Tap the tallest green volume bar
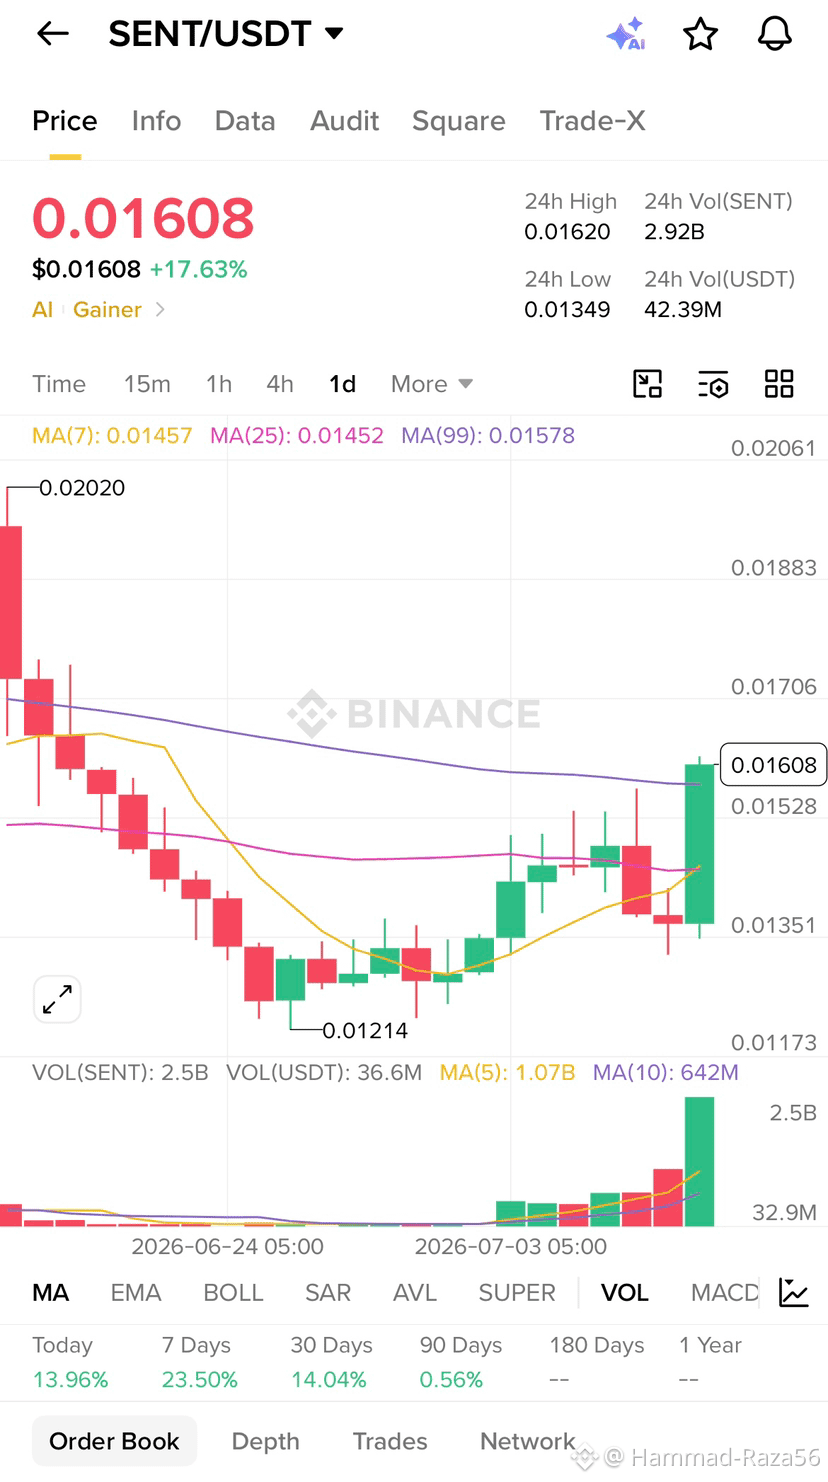Viewport: 828px width, 1482px height. click(700, 1161)
